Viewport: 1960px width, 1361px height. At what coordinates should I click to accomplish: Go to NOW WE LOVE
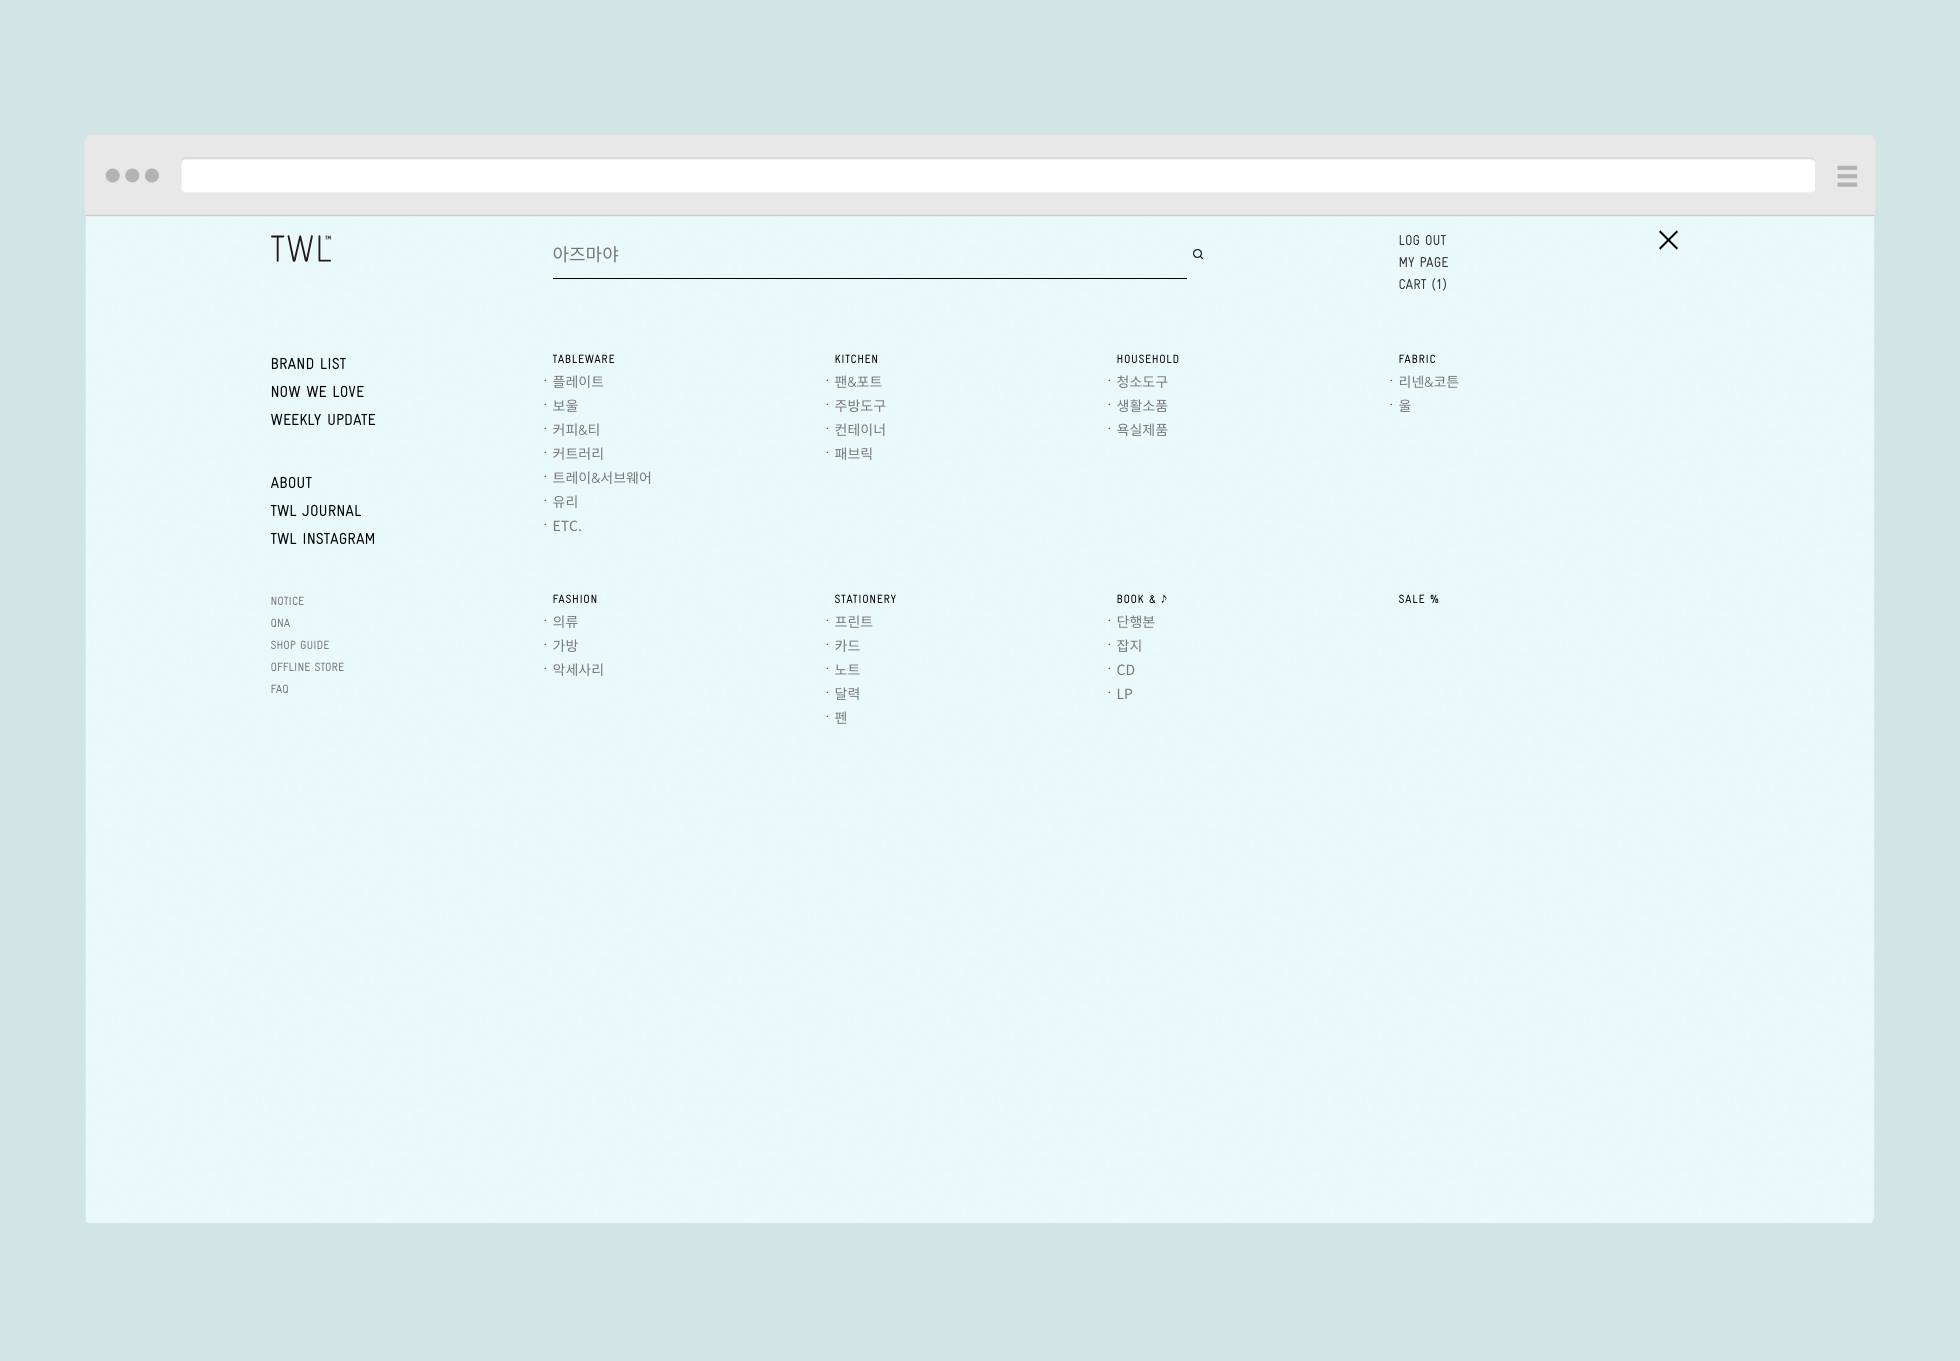coord(317,392)
